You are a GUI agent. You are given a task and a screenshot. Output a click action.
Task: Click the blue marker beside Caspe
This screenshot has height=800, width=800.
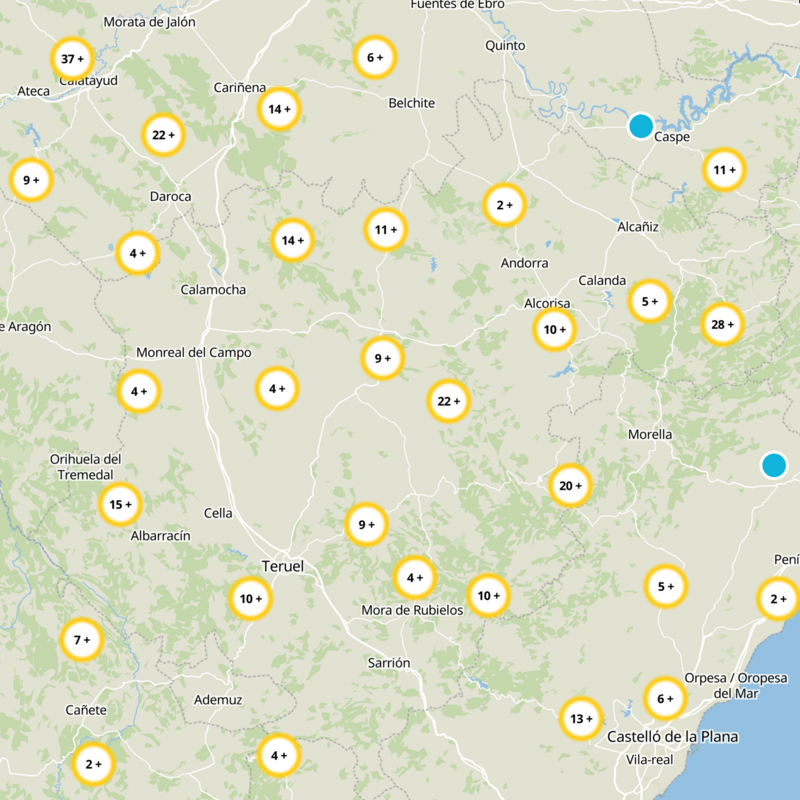pos(640,126)
